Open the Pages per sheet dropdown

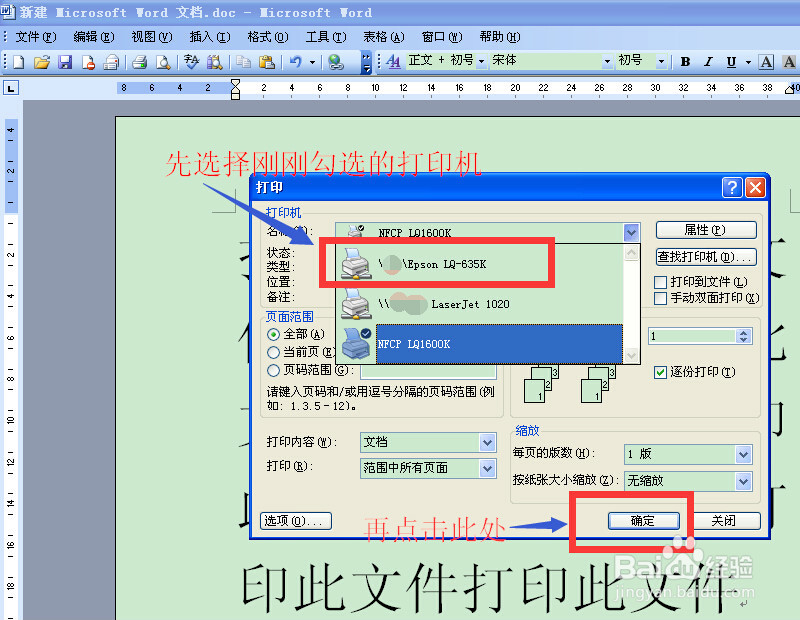[x=743, y=454]
